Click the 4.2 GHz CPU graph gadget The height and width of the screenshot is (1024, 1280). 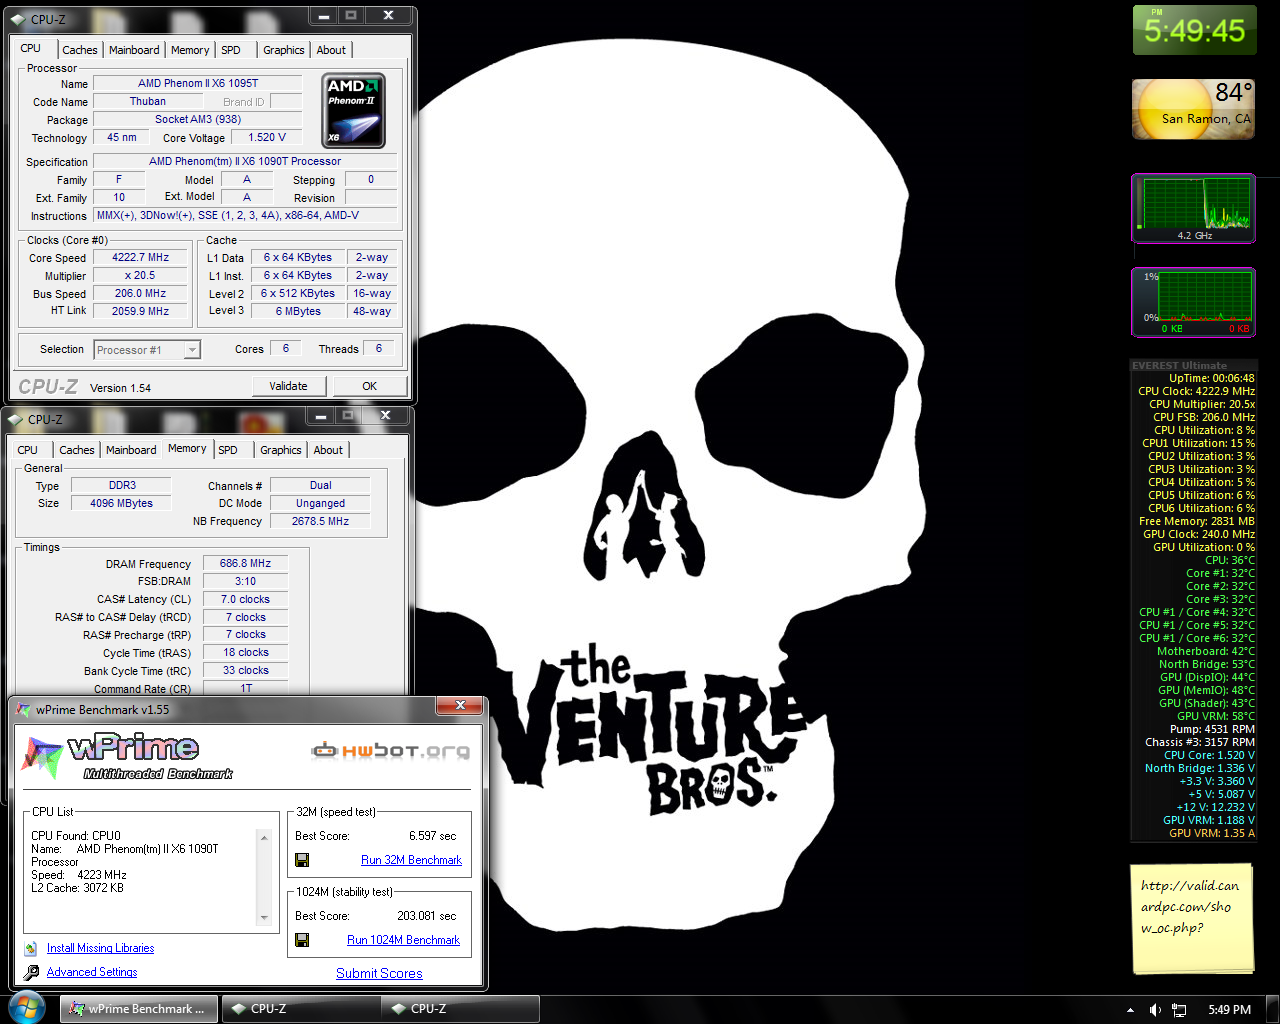(1193, 209)
